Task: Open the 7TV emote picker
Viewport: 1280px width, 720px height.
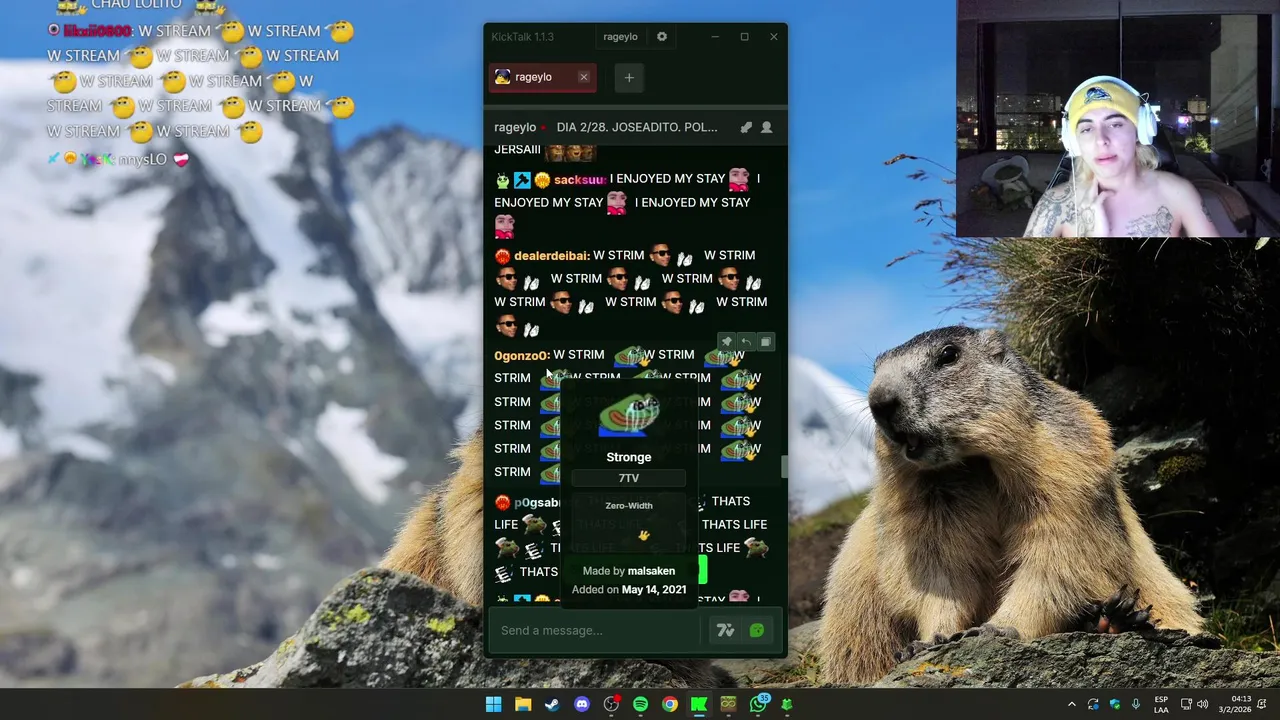Action: 725,630
